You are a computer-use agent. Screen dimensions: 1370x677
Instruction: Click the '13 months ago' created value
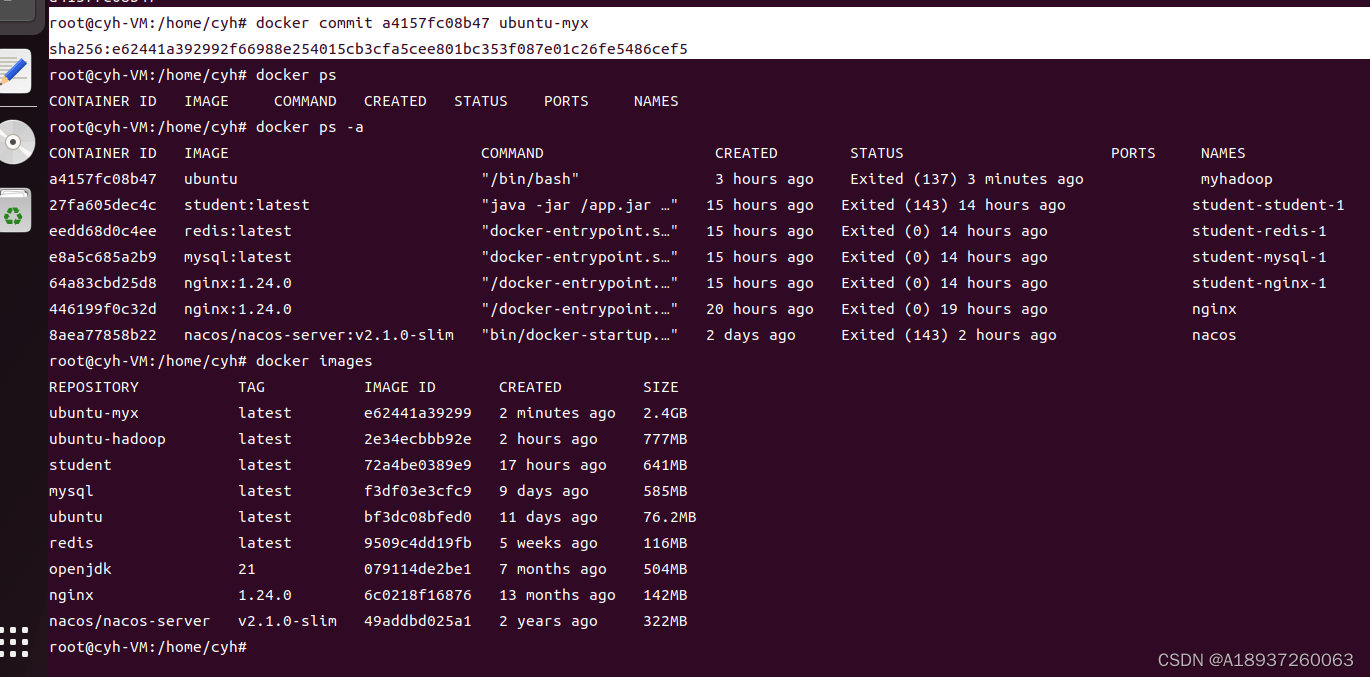(x=557, y=595)
